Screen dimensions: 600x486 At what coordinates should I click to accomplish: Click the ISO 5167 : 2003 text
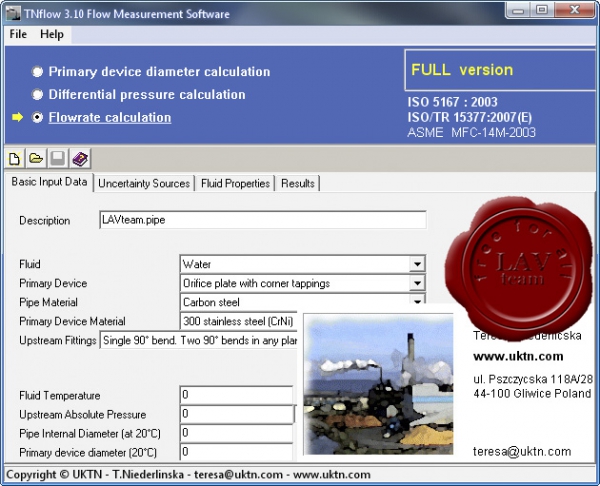pyautogui.click(x=452, y=102)
